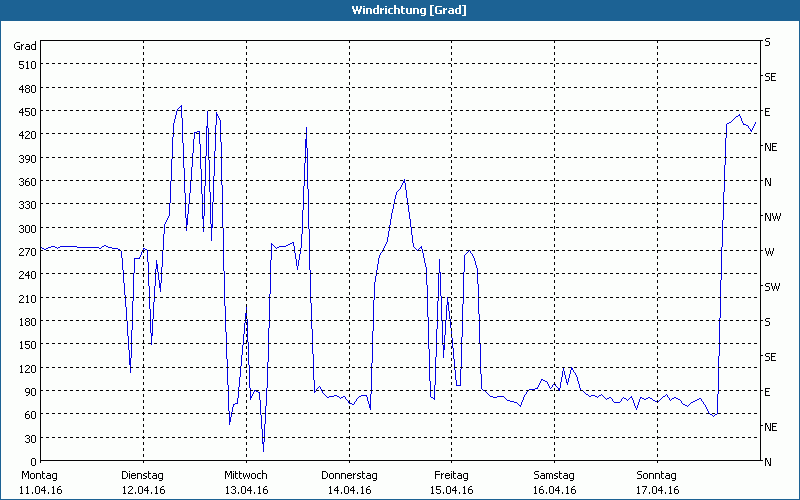Screen dimensions: 800x500
Task: Click the 'Dienstag' day label
Action: (x=142, y=475)
